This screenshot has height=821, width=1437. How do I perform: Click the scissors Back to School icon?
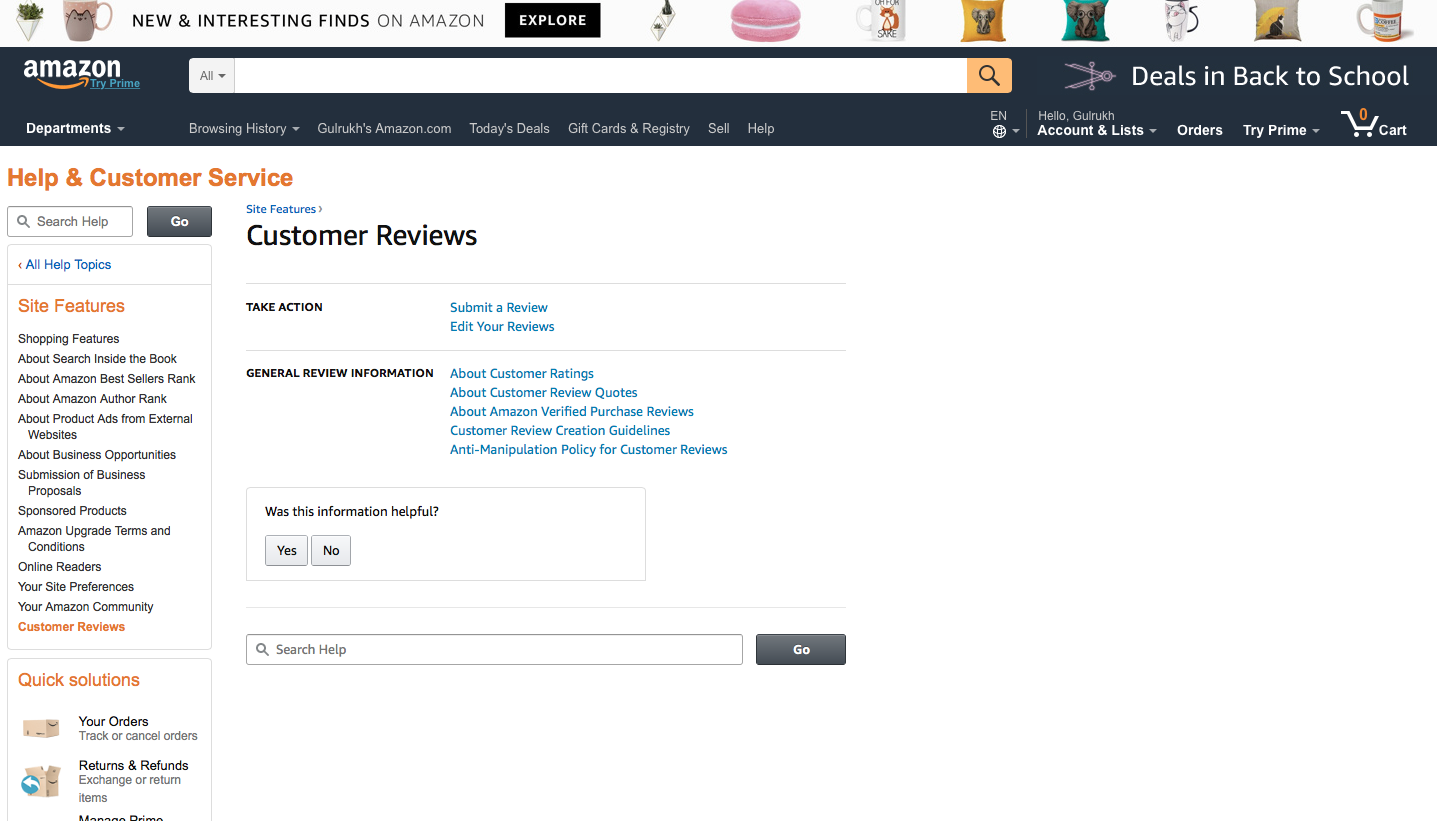pos(1089,76)
